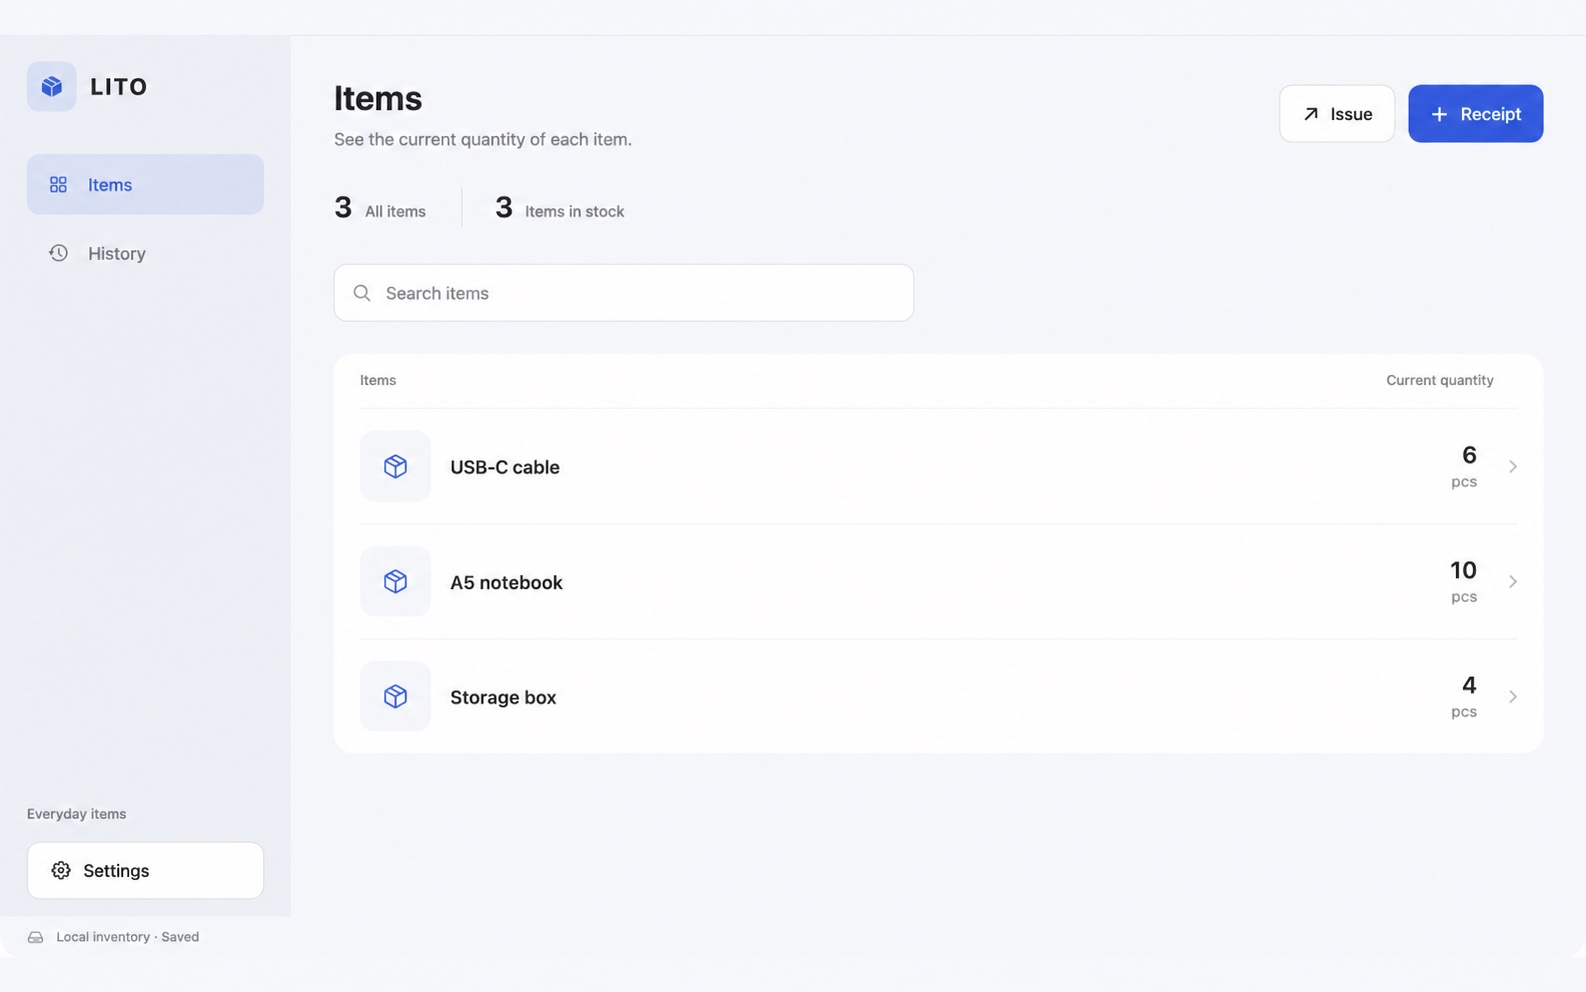
Task: Add a new Receipt
Action: (1476, 114)
